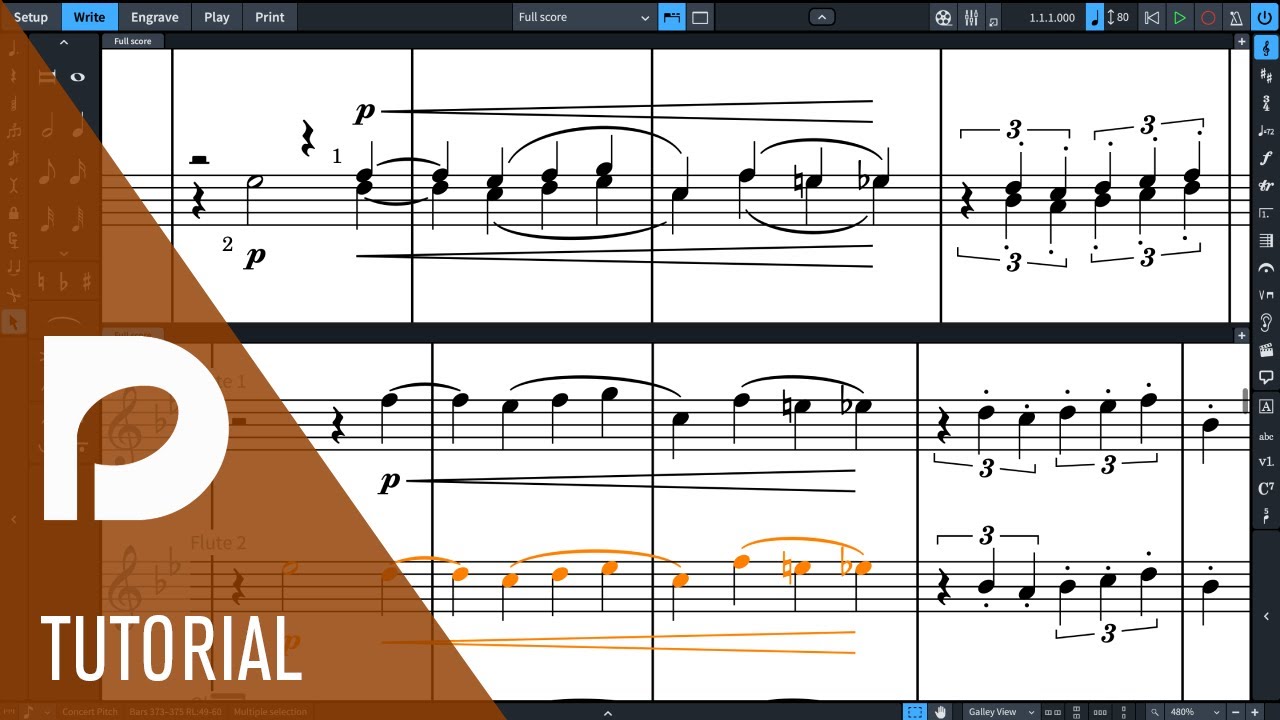Open the Video panel
1280x720 pixels.
(1266, 350)
